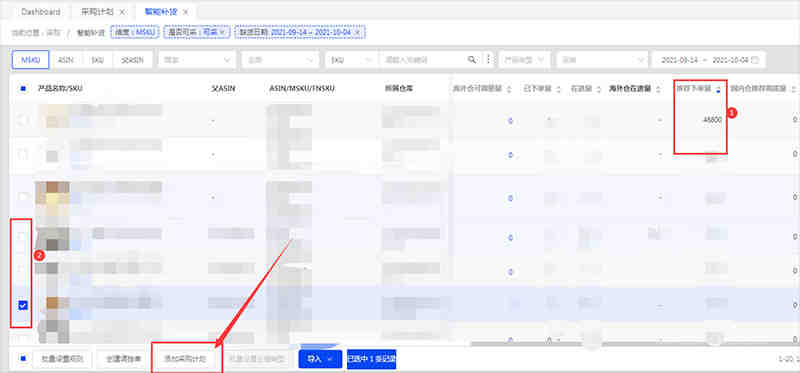The height and width of the screenshot is (373, 800).
Task: Tick the first row's checkbox
Action: [x=23, y=120]
